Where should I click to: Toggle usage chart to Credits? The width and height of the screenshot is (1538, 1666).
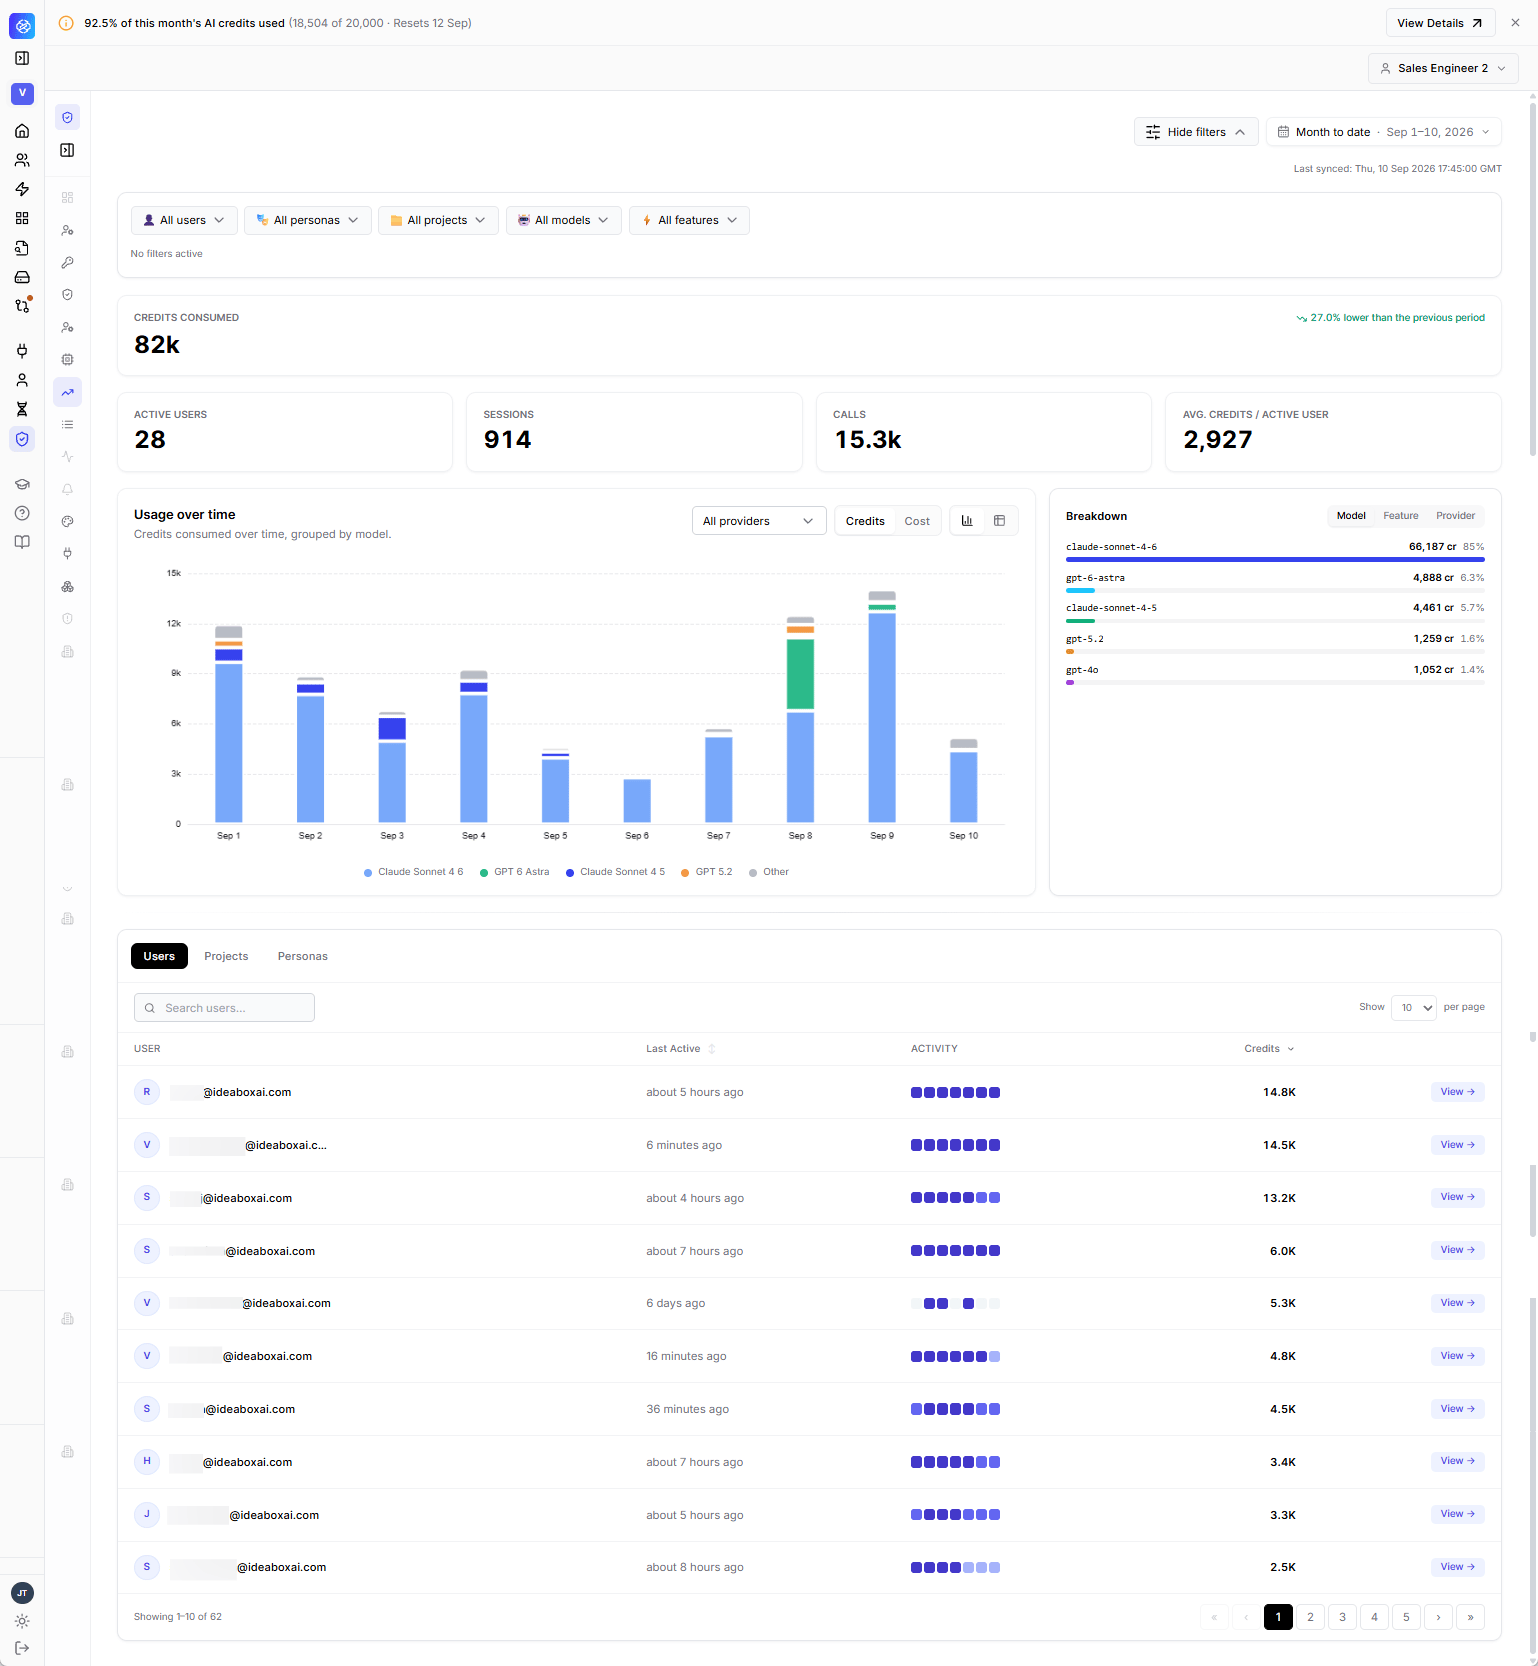(x=865, y=521)
